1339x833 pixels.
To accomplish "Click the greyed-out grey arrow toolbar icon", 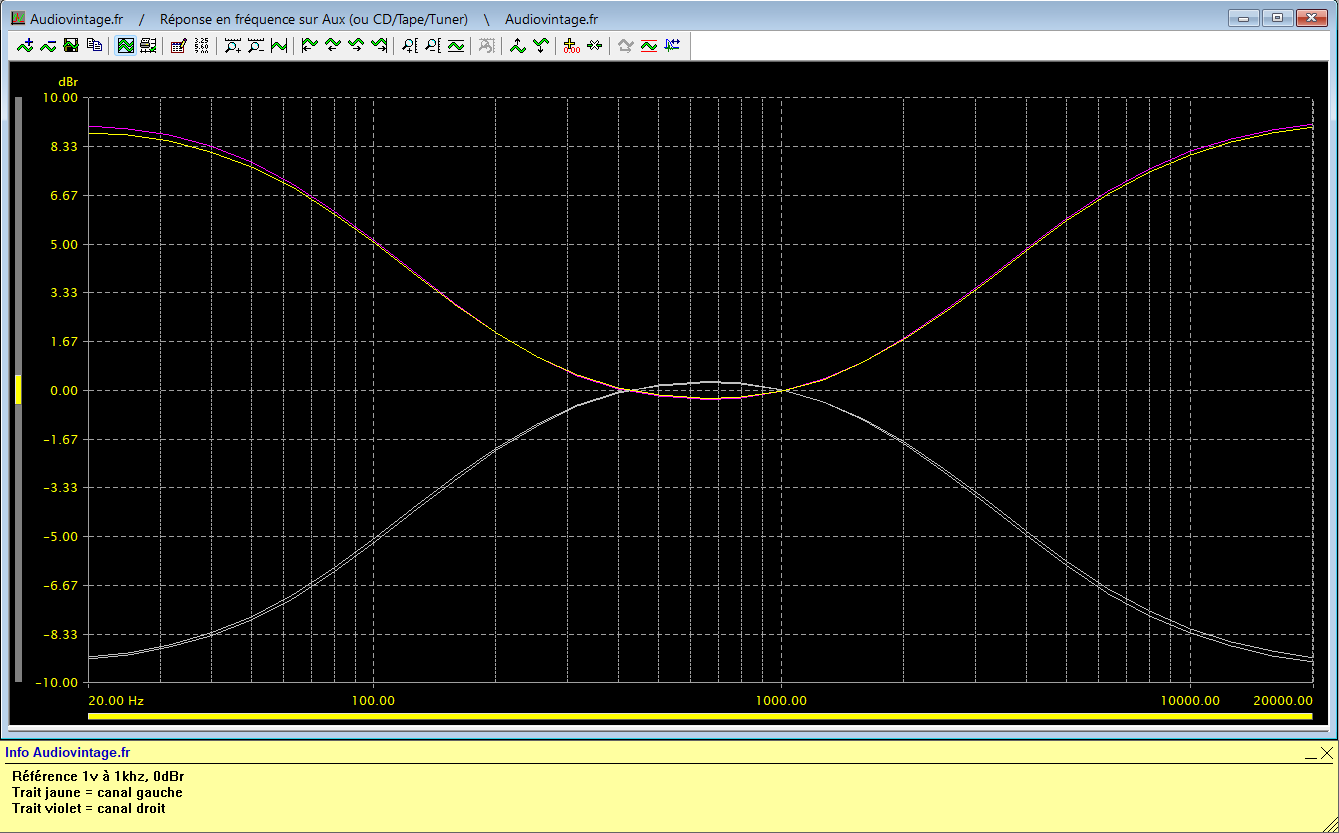I will coord(625,45).
